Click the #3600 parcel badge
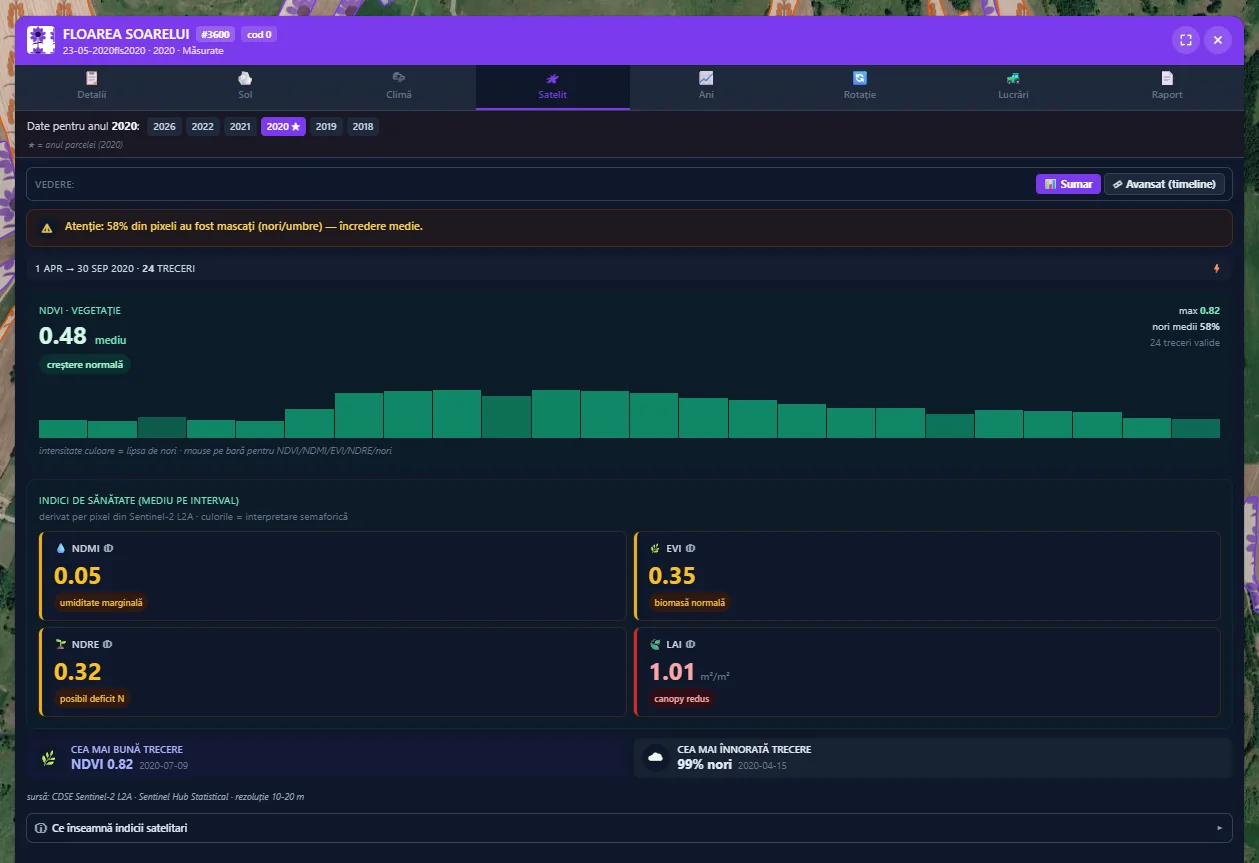1259x863 pixels. click(216, 34)
